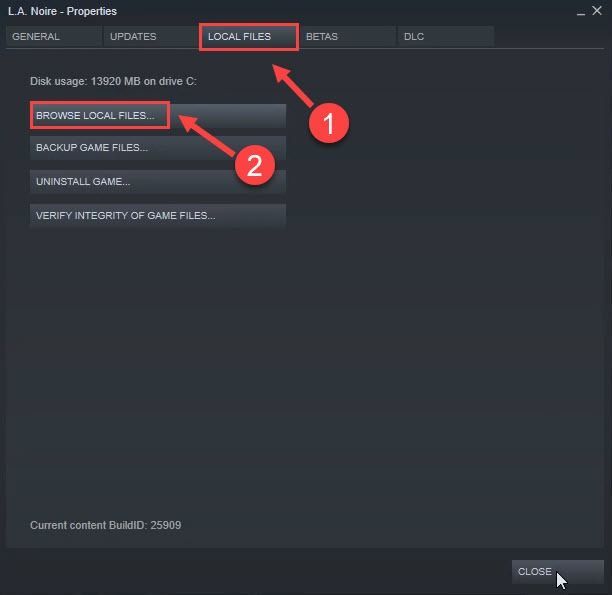Open the UPDATES tab

click(x=151, y=37)
